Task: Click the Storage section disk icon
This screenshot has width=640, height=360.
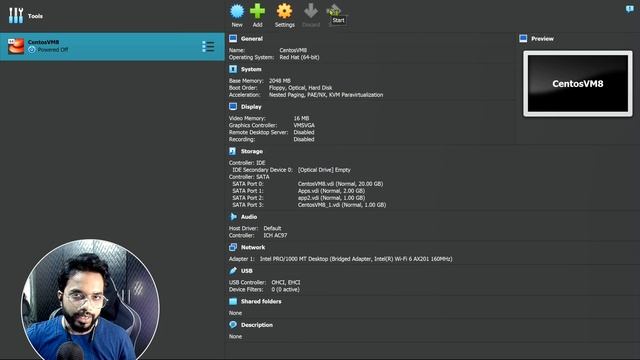Action: point(233,151)
